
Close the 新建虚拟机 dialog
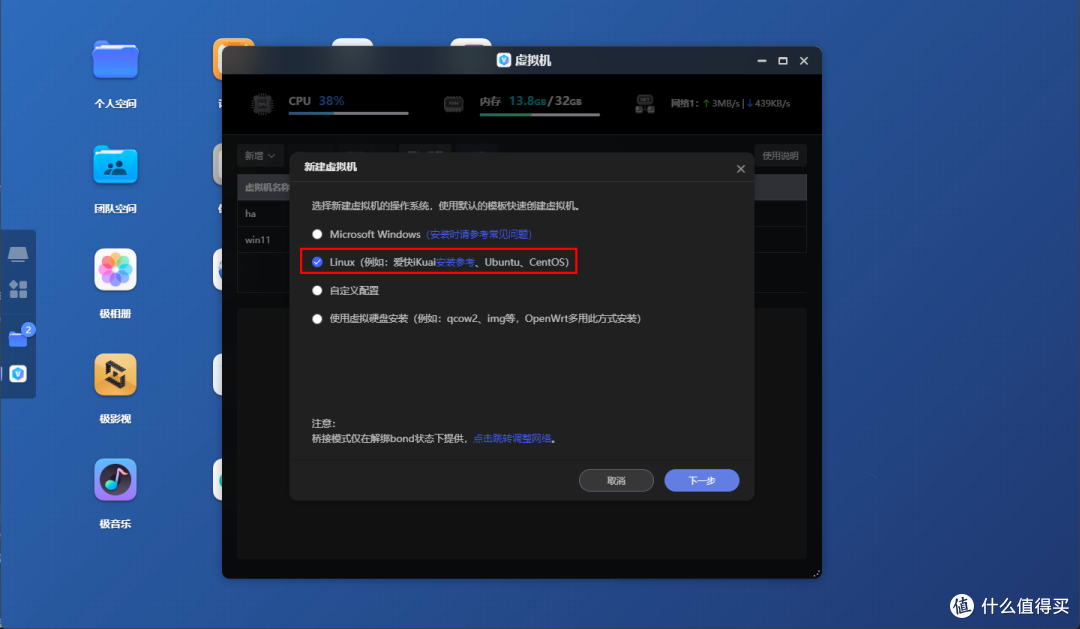click(x=740, y=168)
